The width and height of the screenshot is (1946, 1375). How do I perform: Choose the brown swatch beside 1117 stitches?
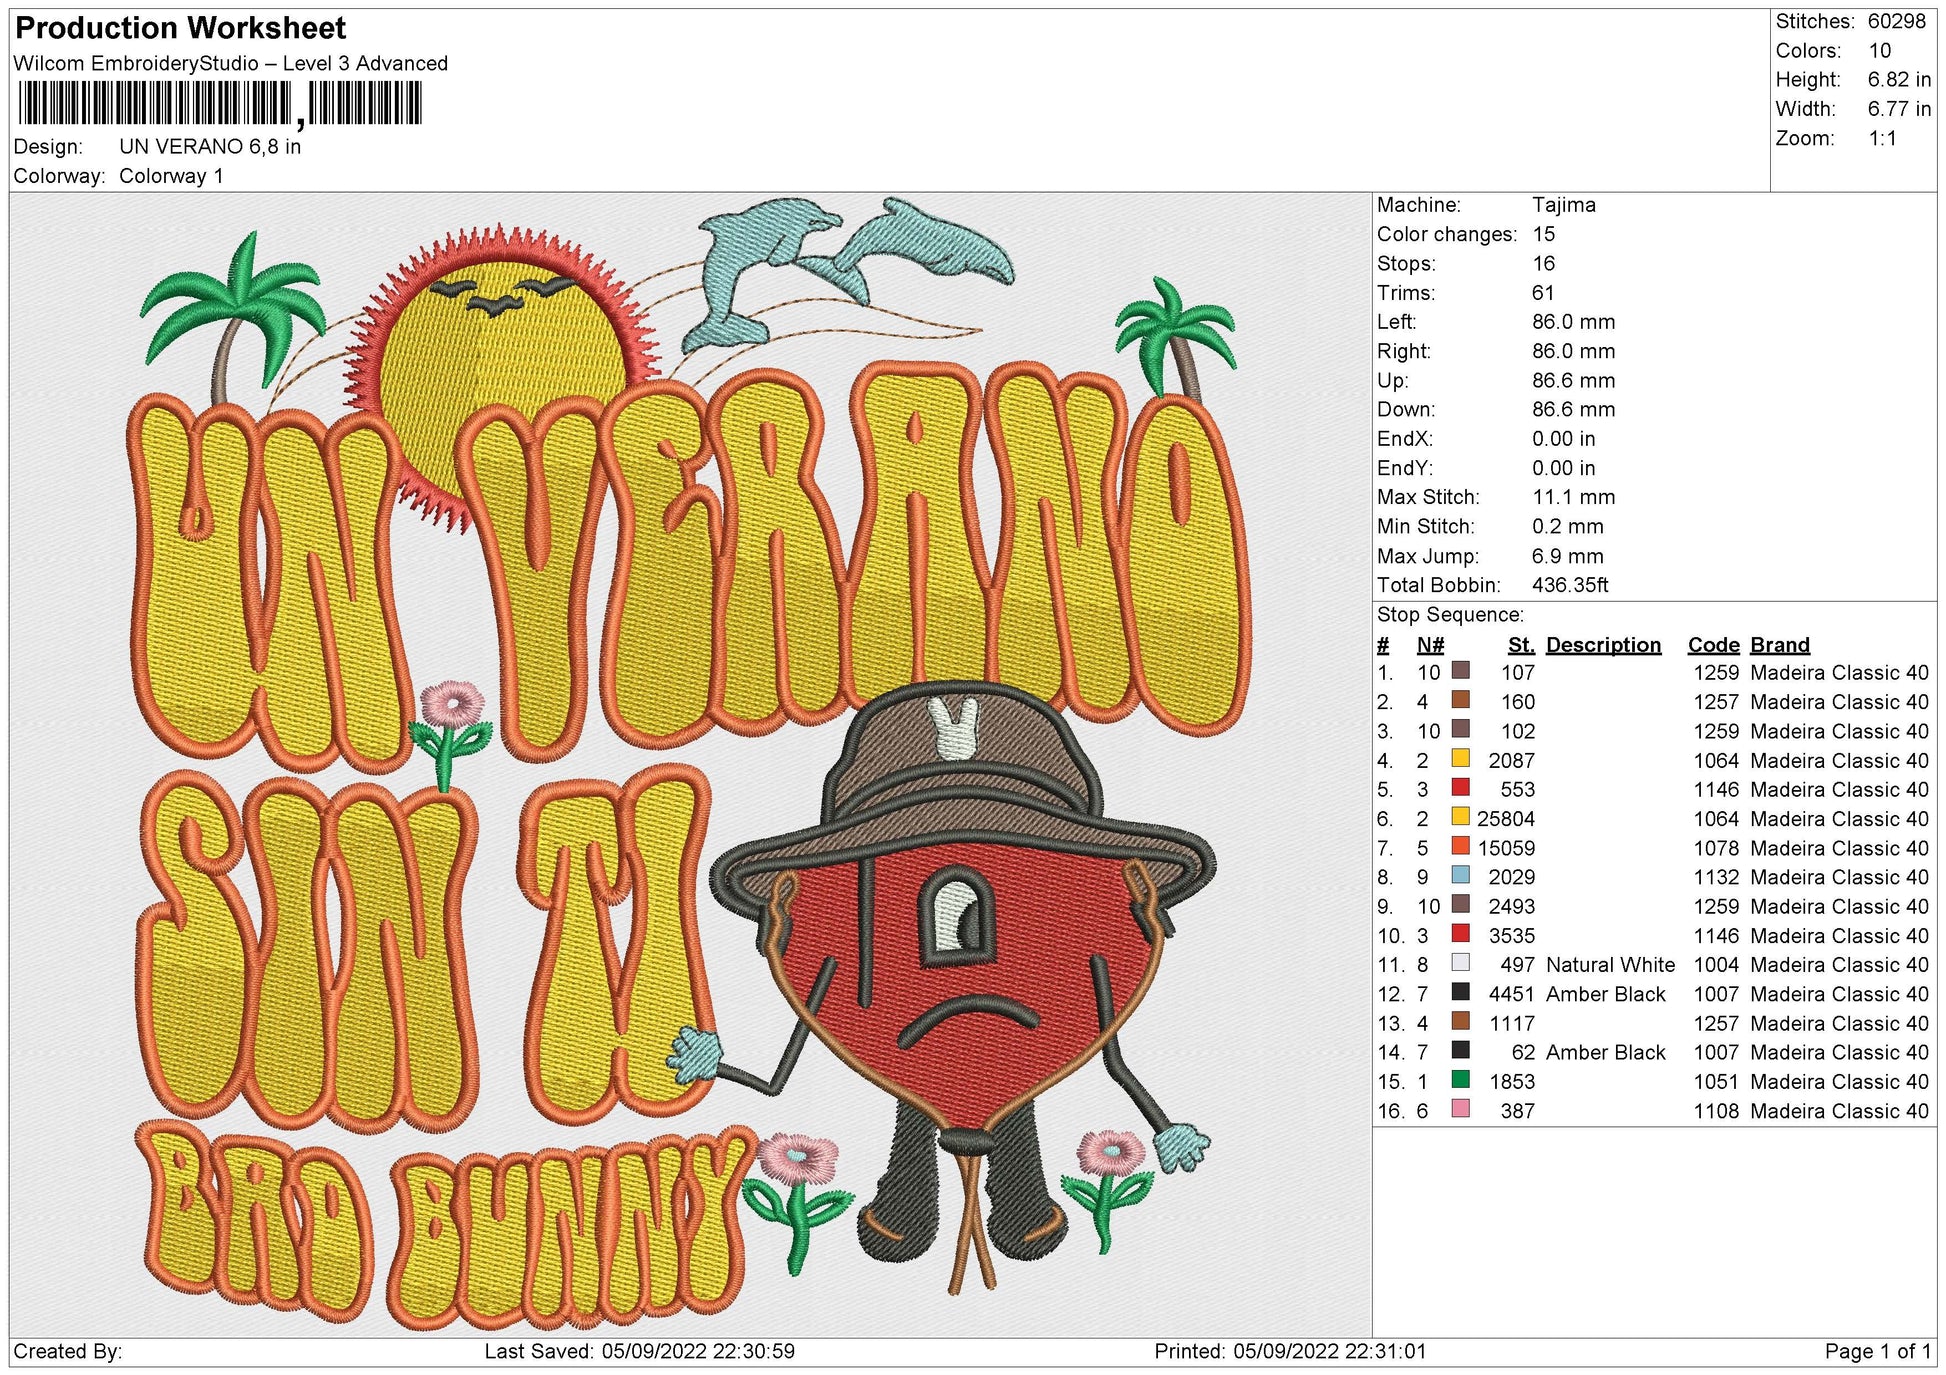point(1460,1021)
